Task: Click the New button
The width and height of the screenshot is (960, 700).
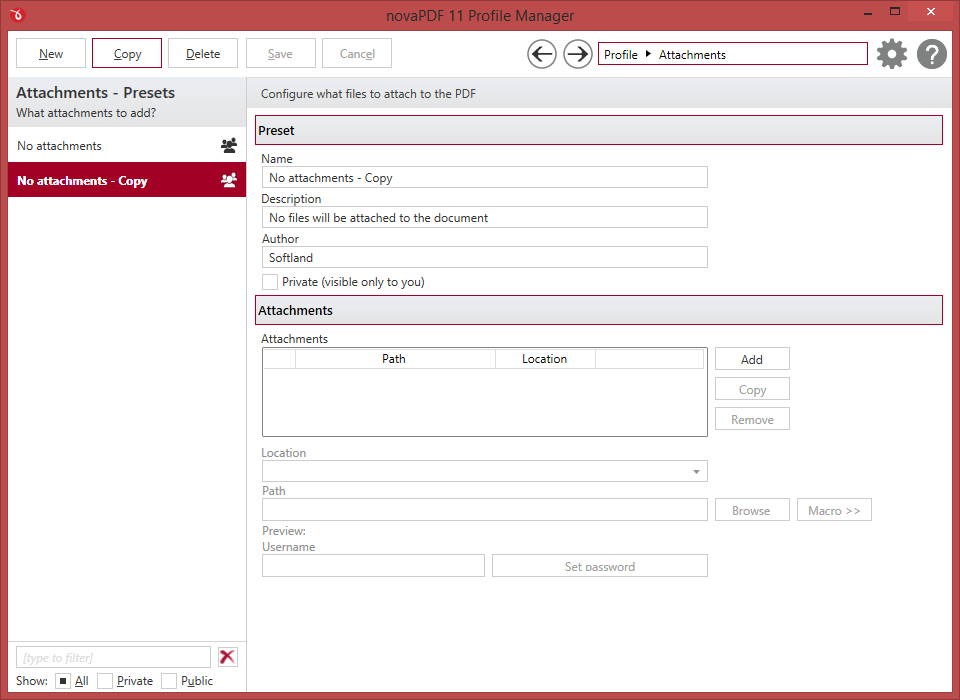Action: (x=51, y=54)
